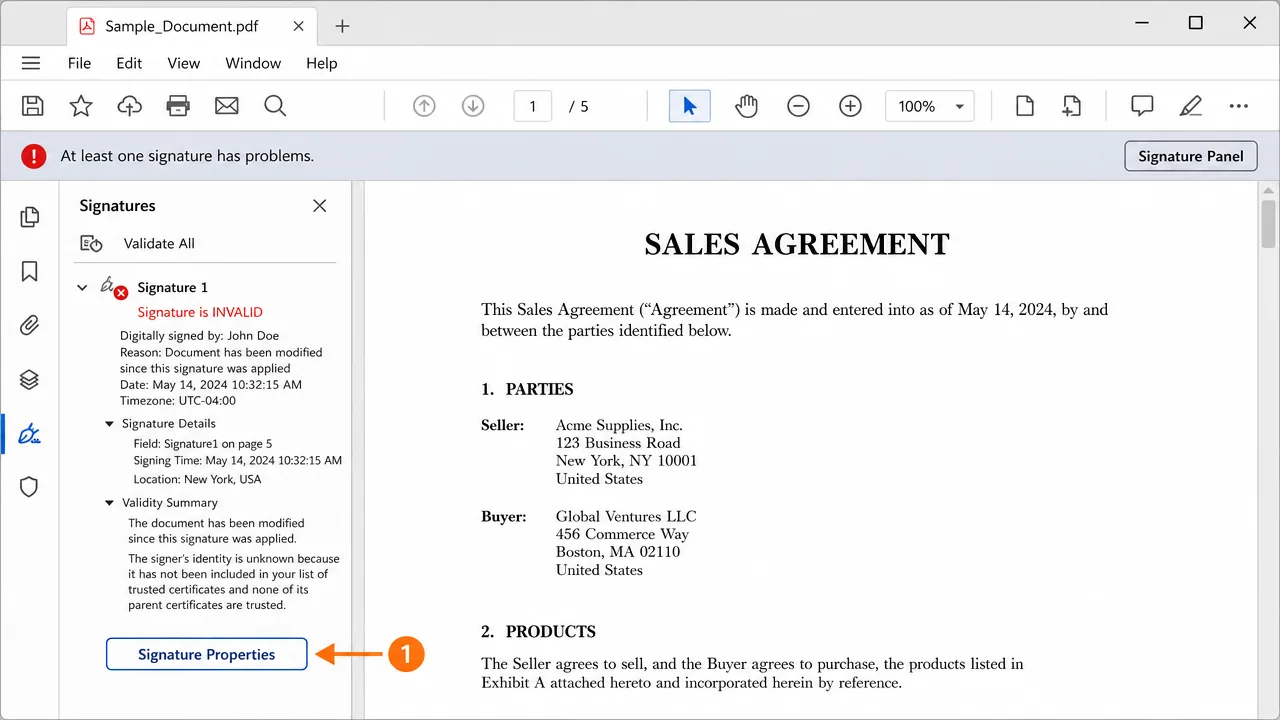This screenshot has height=720, width=1280.
Task: Open the Attachments paperclip panel
Action: pos(29,325)
